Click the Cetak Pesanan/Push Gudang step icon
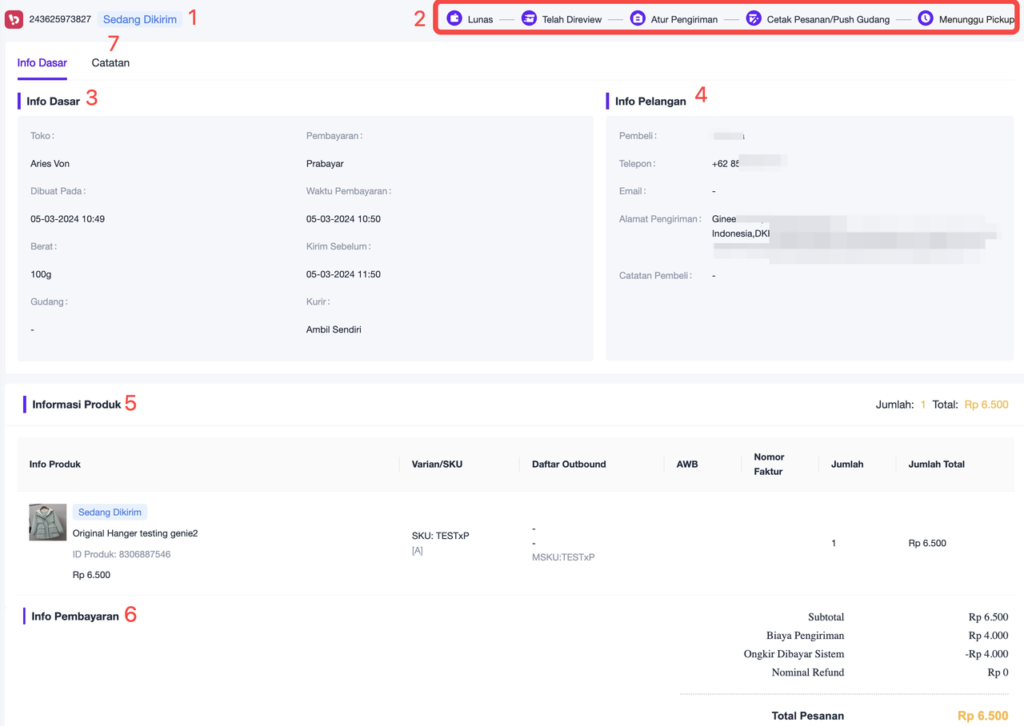Screen dimensions: 1024x726 coord(754,19)
